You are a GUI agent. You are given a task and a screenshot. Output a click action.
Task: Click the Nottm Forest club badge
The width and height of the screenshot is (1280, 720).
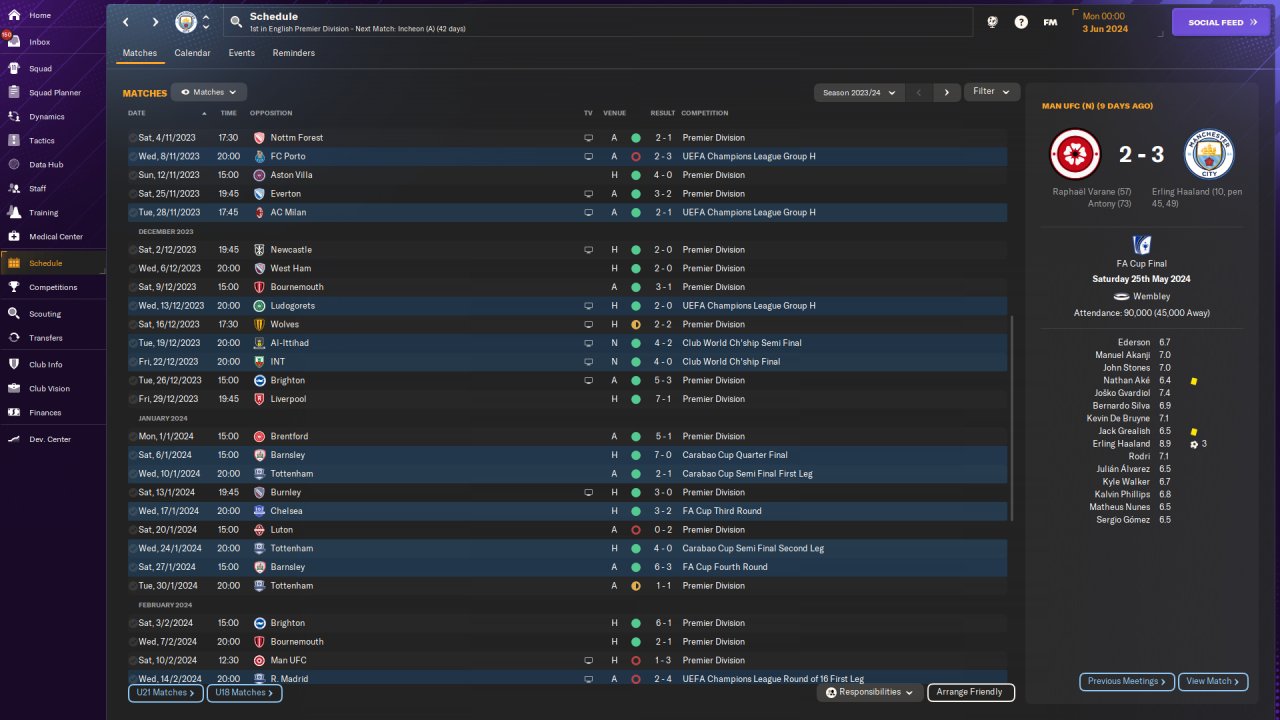259,138
